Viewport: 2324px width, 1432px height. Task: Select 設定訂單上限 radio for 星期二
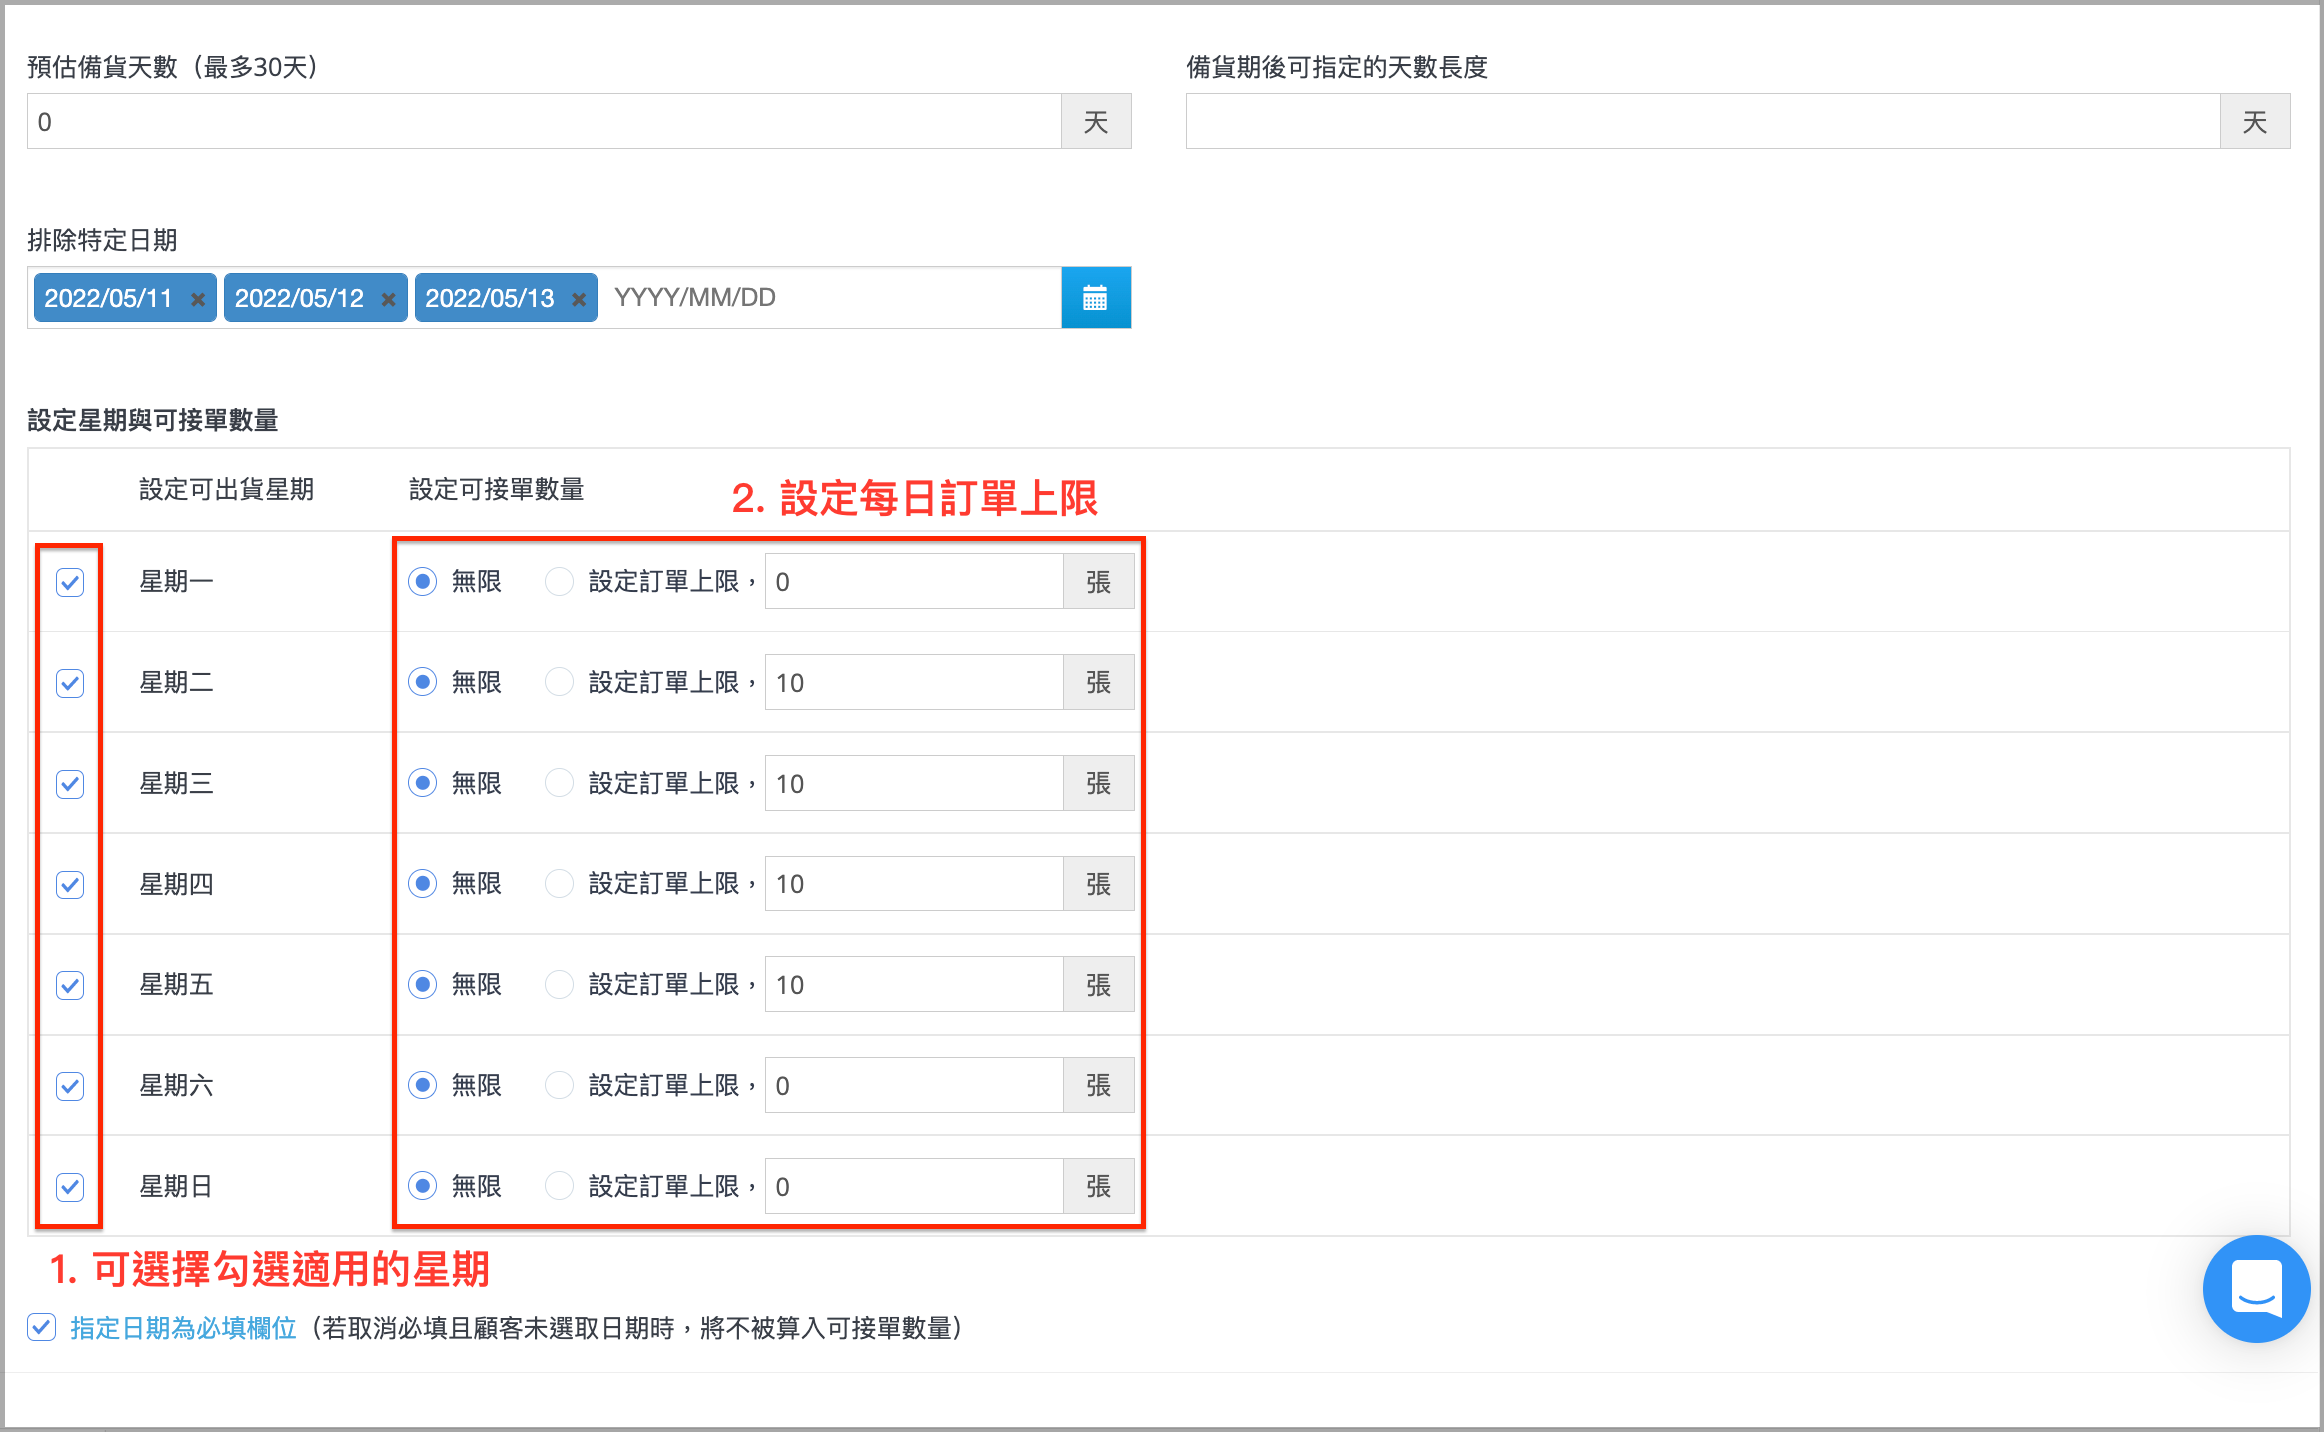pyautogui.click(x=559, y=682)
